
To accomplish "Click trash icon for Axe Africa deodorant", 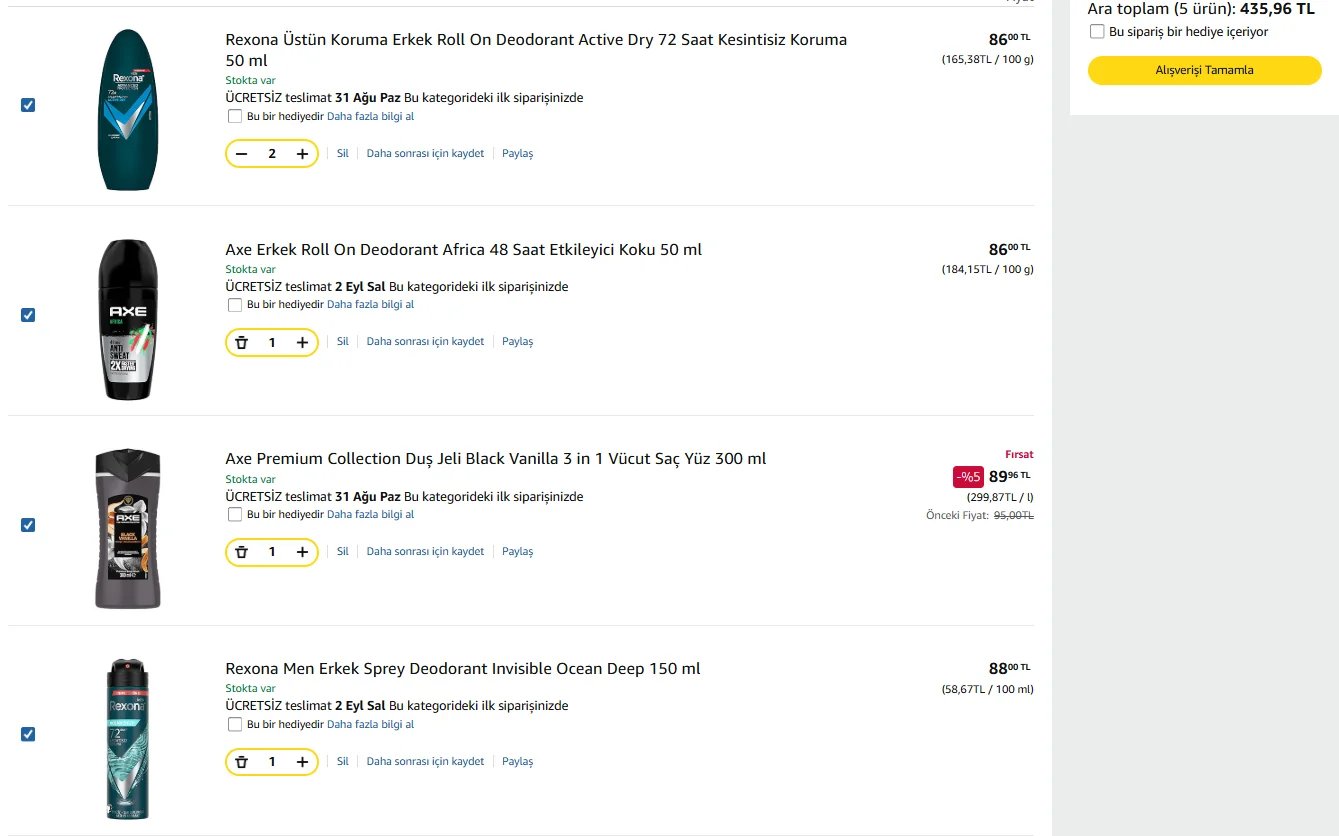I will click(x=241, y=342).
